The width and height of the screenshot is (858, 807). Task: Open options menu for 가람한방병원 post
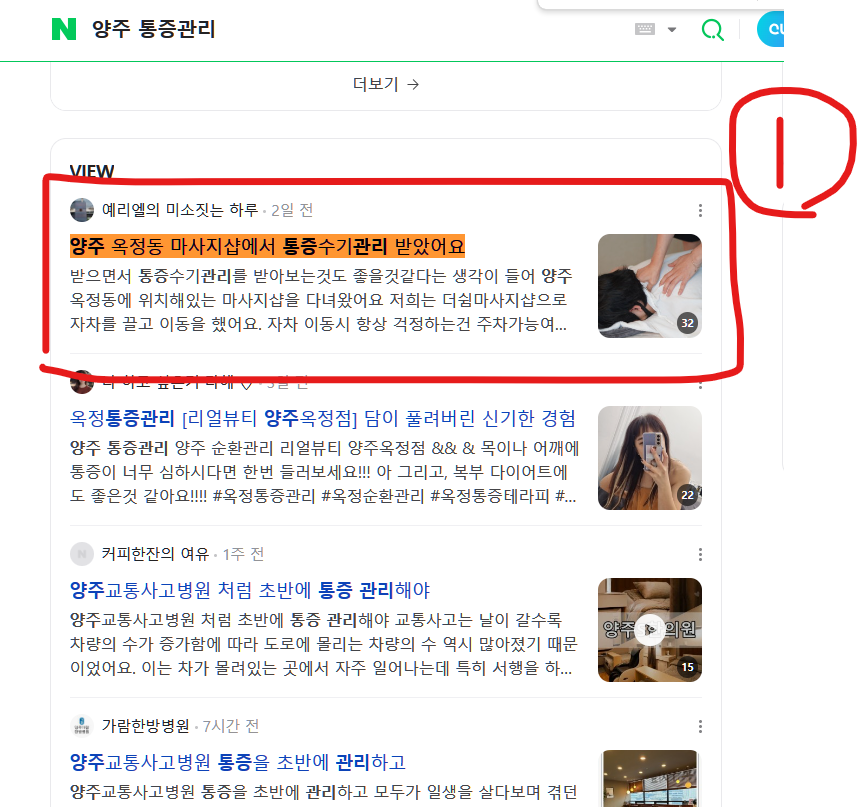[x=700, y=727]
